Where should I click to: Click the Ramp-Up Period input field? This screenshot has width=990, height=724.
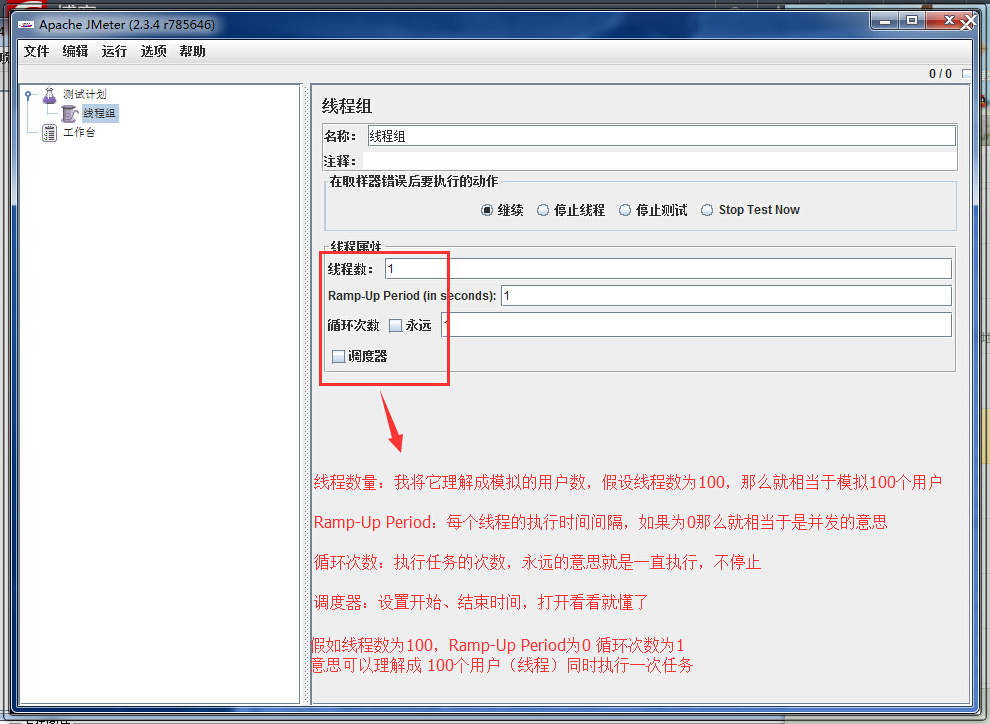(726, 295)
